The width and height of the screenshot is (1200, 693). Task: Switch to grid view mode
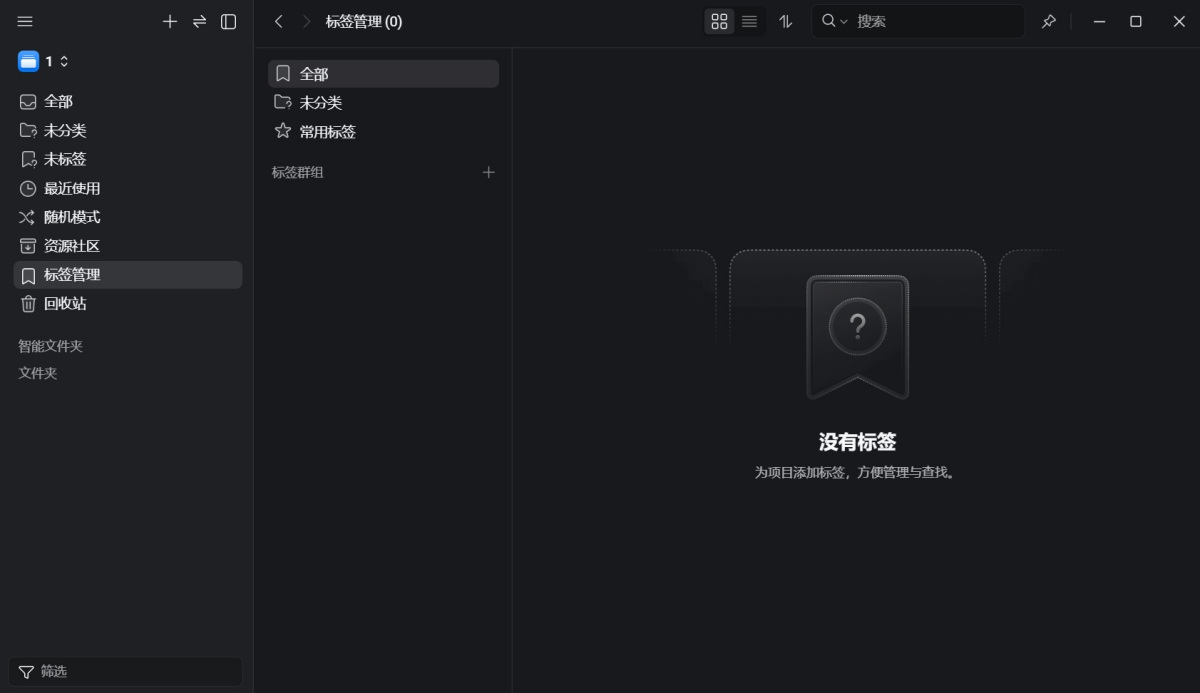719,21
